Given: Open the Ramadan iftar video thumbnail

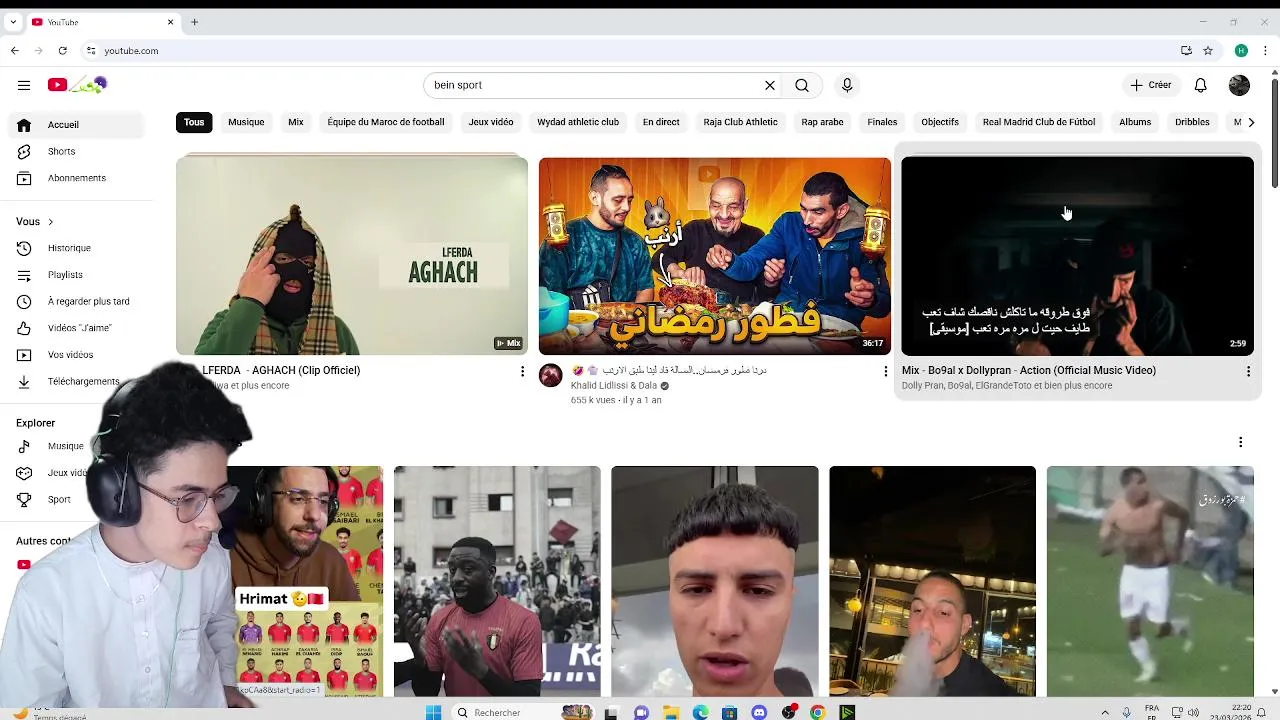Looking at the screenshot, I should pos(715,255).
